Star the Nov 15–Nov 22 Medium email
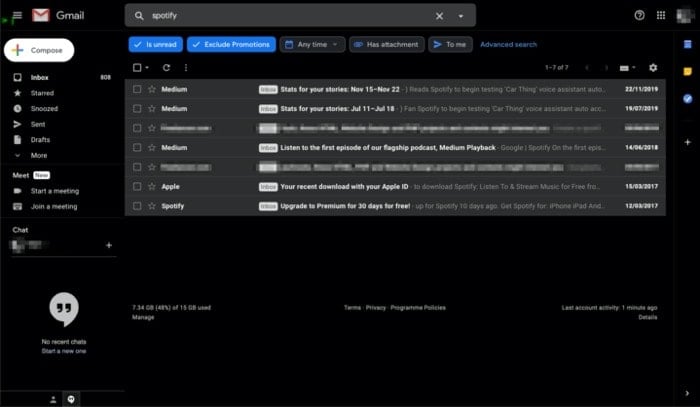The width and height of the screenshot is (700, 407). coord(152,89)
